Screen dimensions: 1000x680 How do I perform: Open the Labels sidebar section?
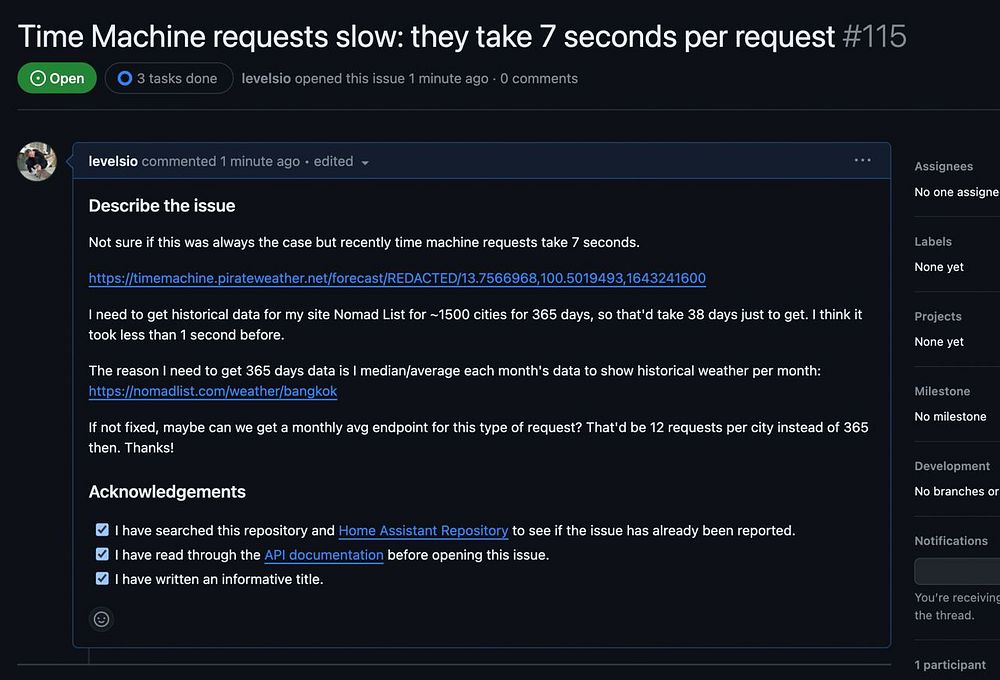click(933, 242)
